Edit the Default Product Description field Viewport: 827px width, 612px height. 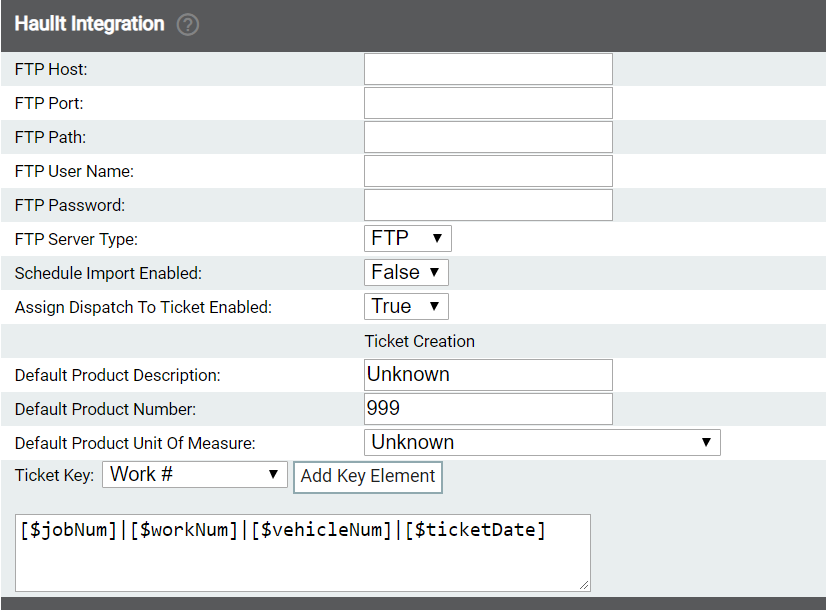488,375
